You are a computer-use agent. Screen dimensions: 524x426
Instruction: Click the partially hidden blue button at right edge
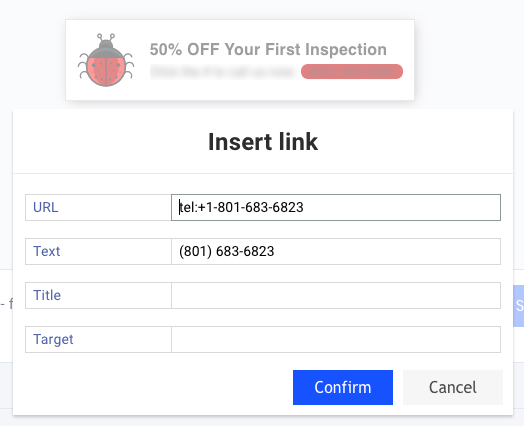point(519,306)
